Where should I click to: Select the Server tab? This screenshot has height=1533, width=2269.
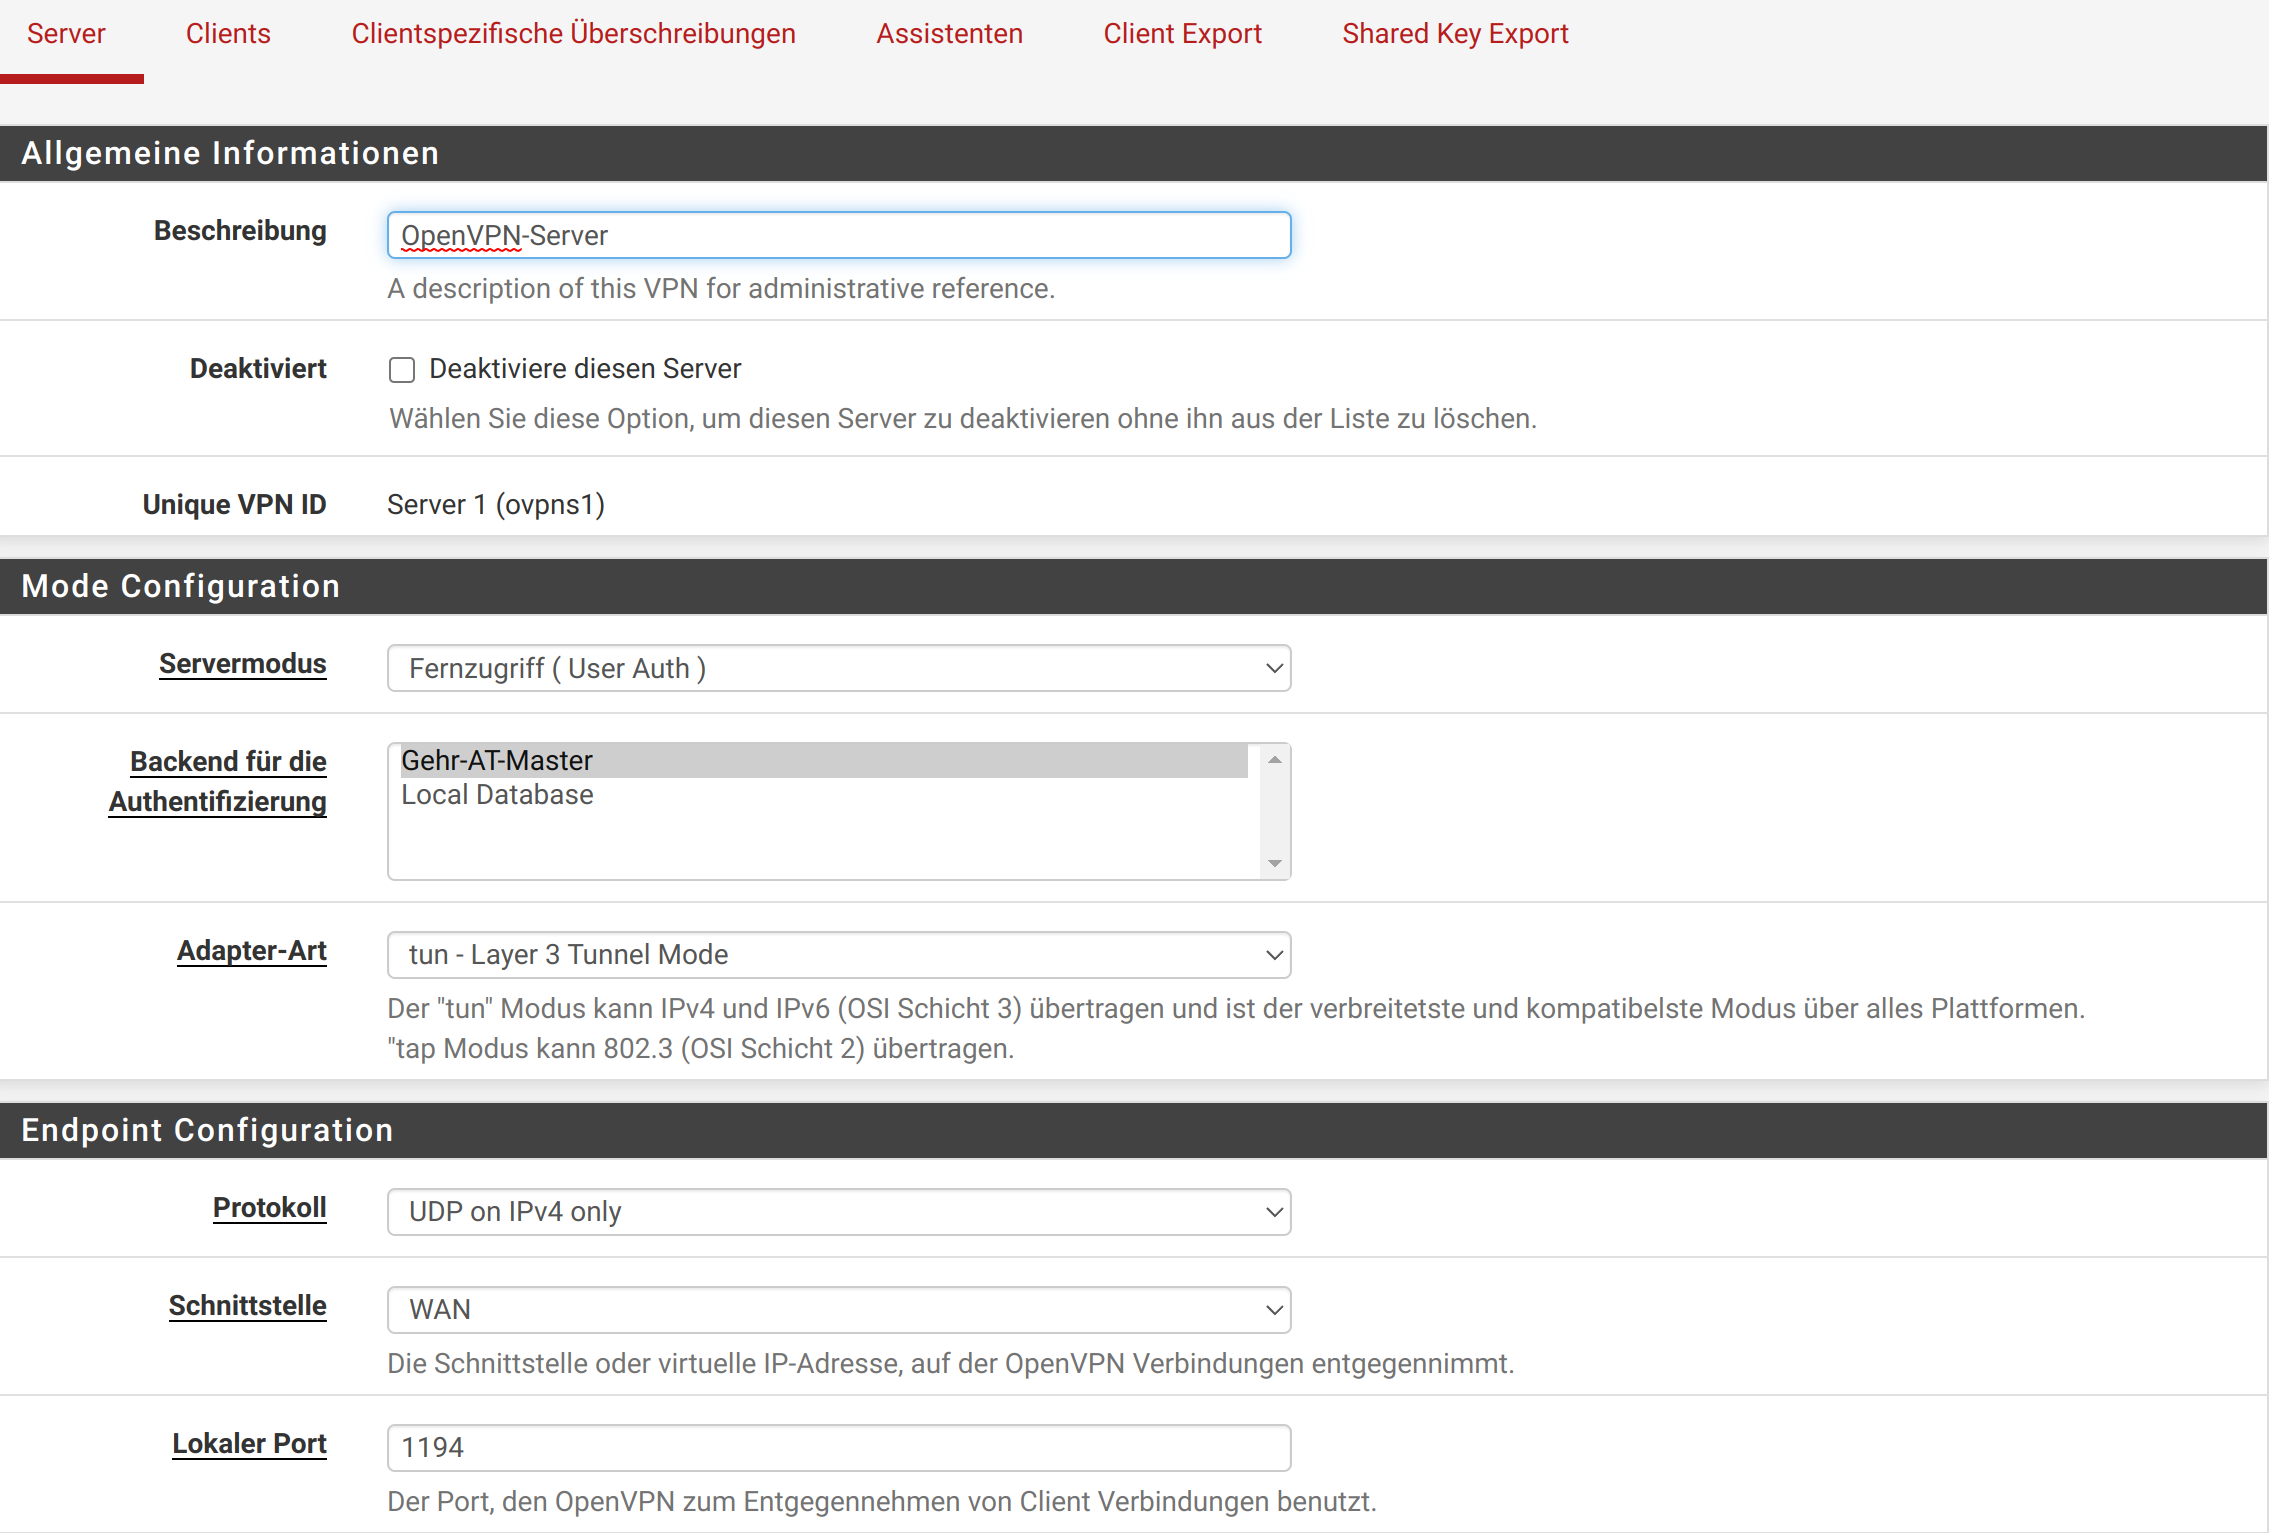(66, 34)
